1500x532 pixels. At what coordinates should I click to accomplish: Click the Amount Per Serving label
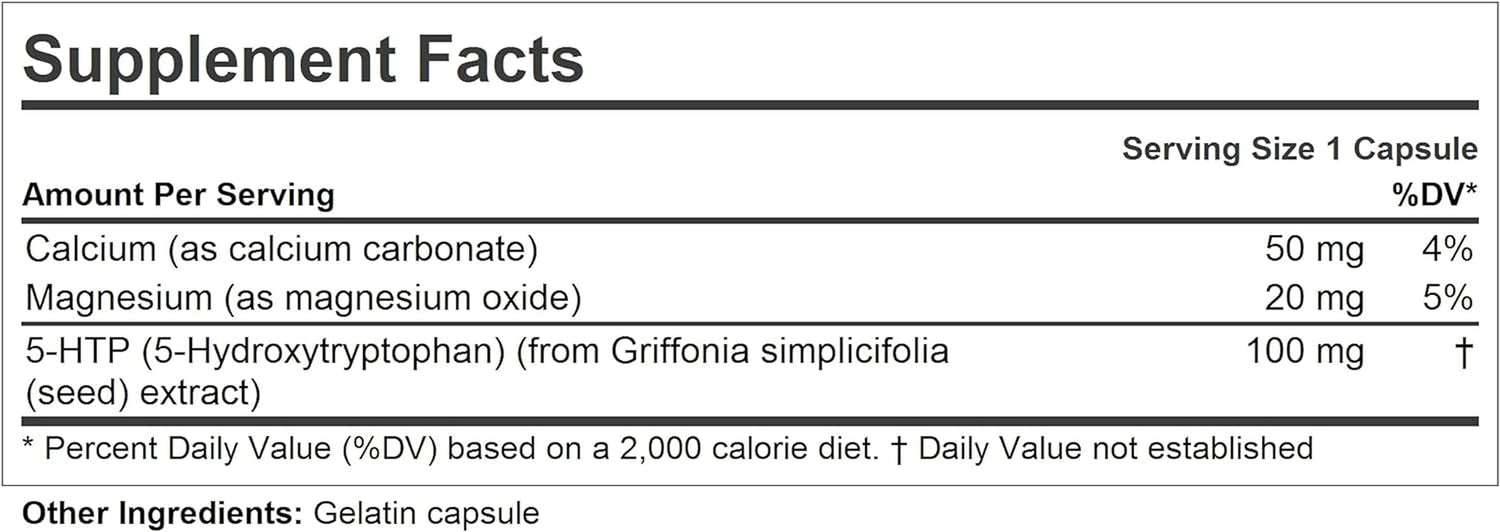click(178, 194)
